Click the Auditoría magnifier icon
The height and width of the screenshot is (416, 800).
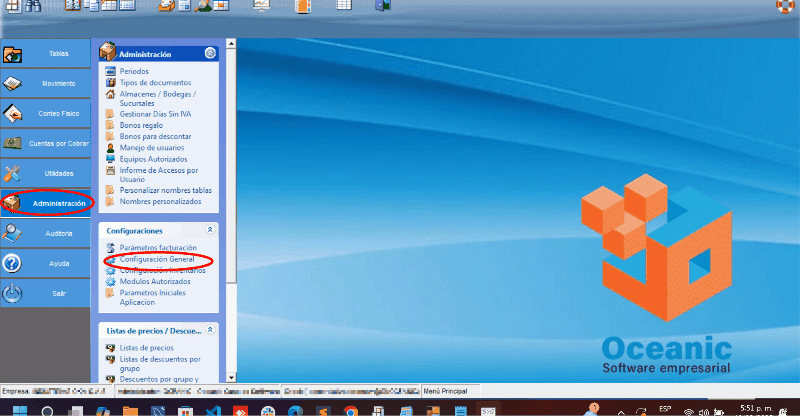[13, 233]
